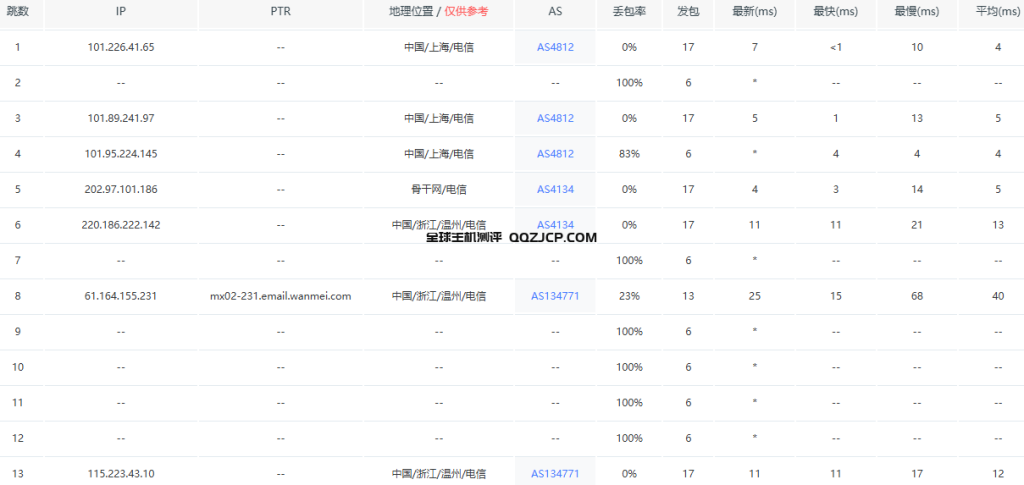Select IP address 61.164.155.231
Image resolution: width=1024 pixels, height=485 pixels.
point(121,296)
